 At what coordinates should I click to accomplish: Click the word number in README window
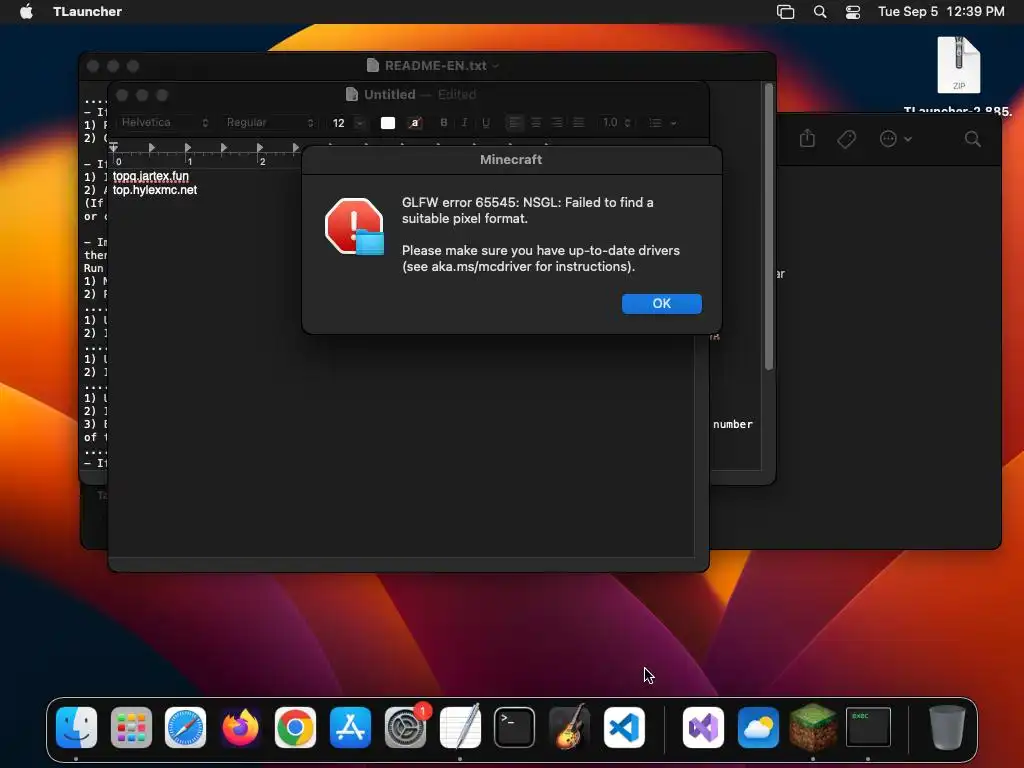coord(733,424)
